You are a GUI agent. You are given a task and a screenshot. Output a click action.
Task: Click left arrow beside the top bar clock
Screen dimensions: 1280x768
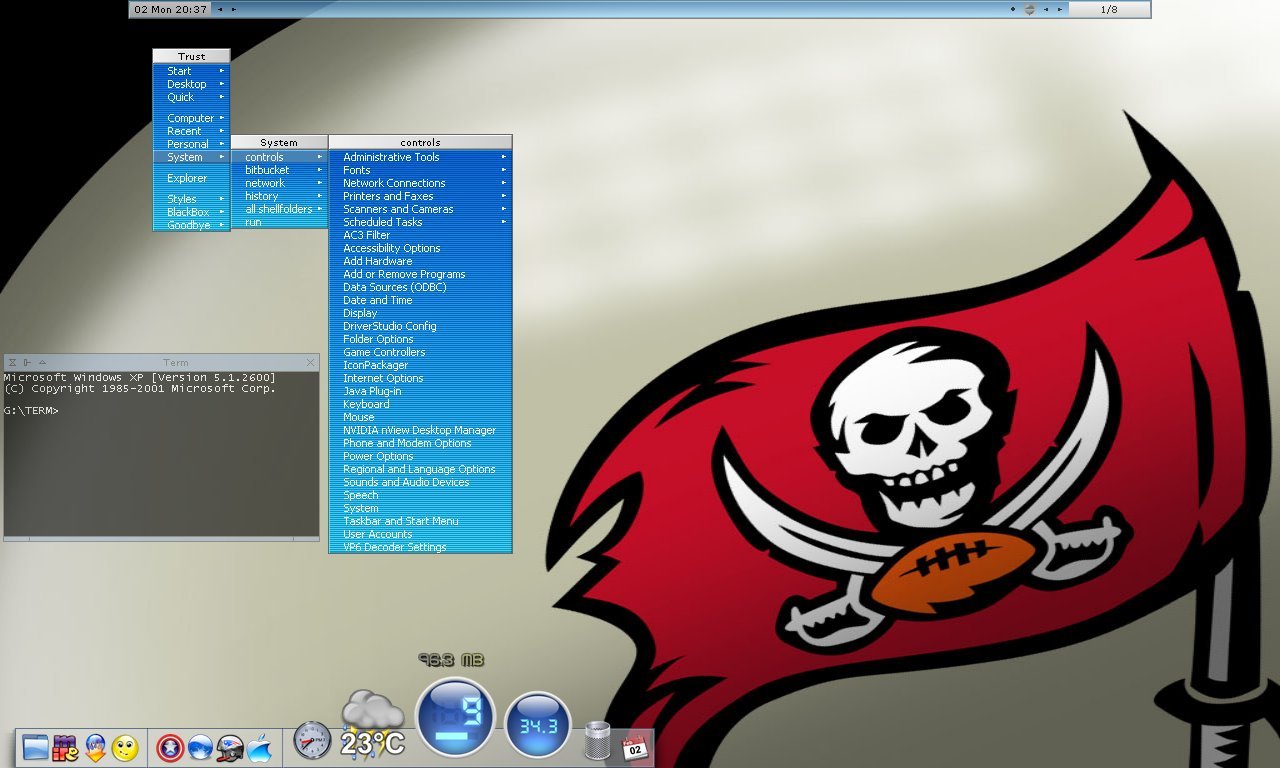pyautogui.click(x=220, y=9)
